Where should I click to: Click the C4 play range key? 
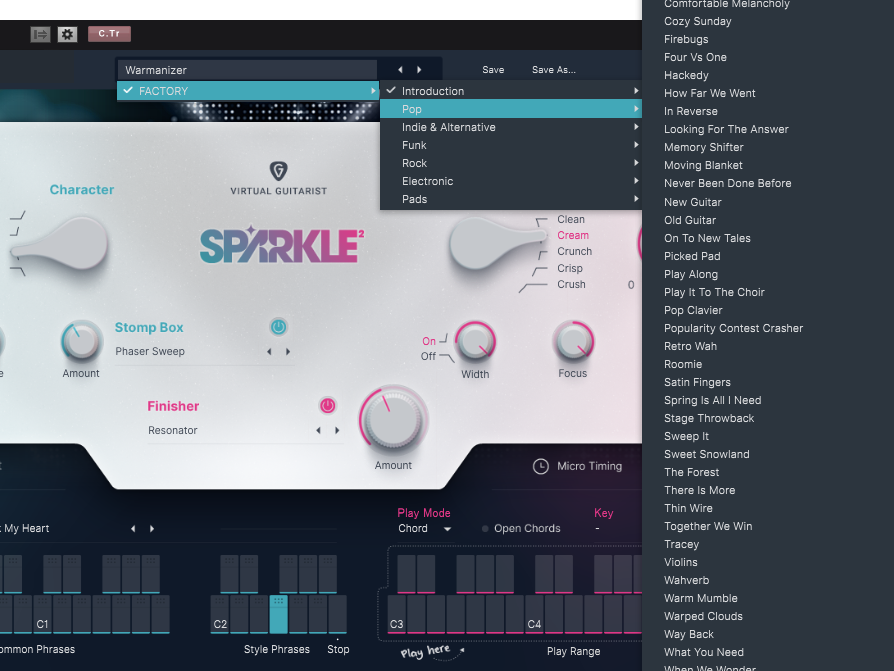[x=534, y=615]
